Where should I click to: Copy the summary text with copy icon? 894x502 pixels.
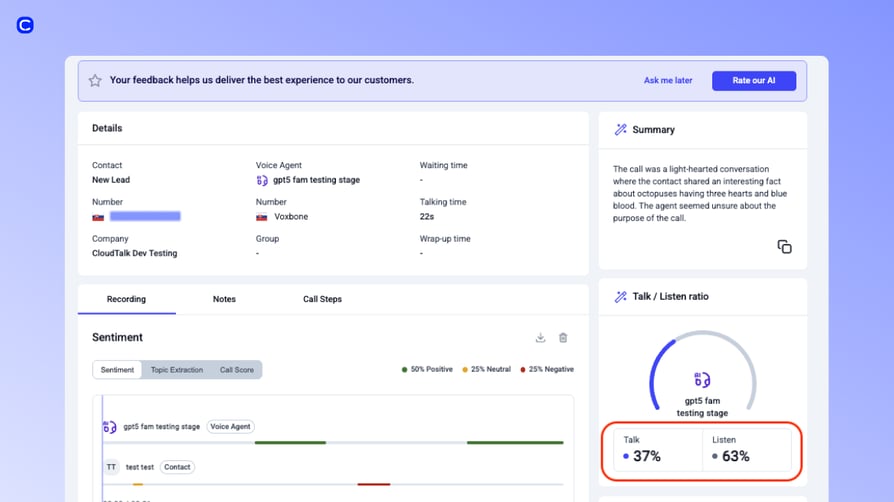(x=785, y=246)
